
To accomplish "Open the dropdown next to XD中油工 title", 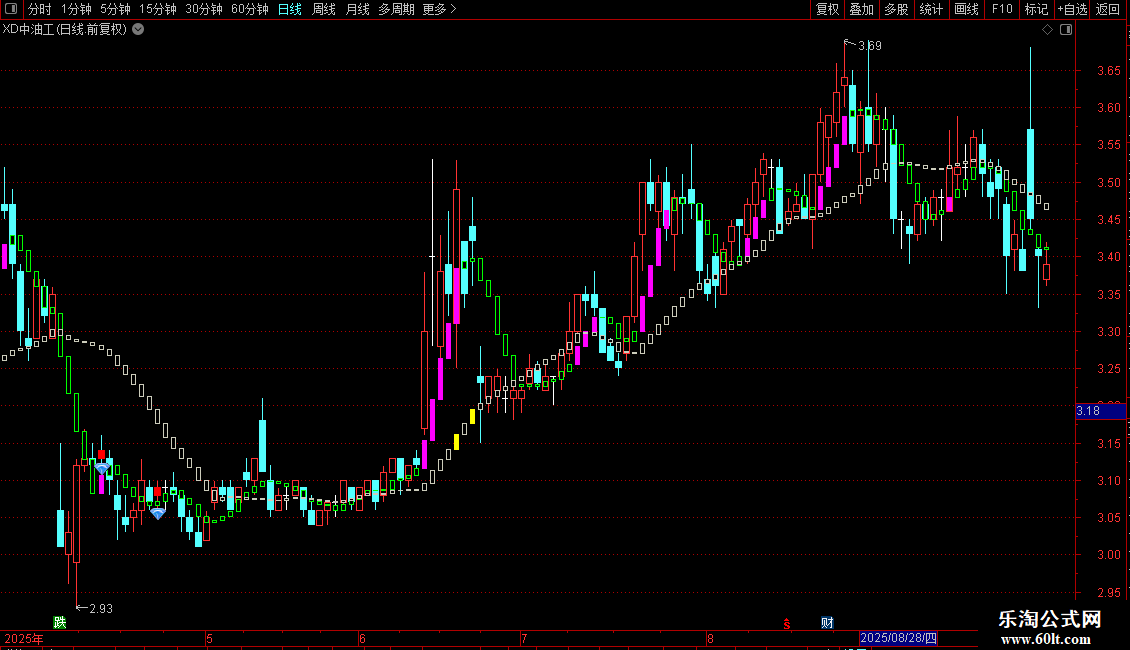I will (x=138, y=30).
